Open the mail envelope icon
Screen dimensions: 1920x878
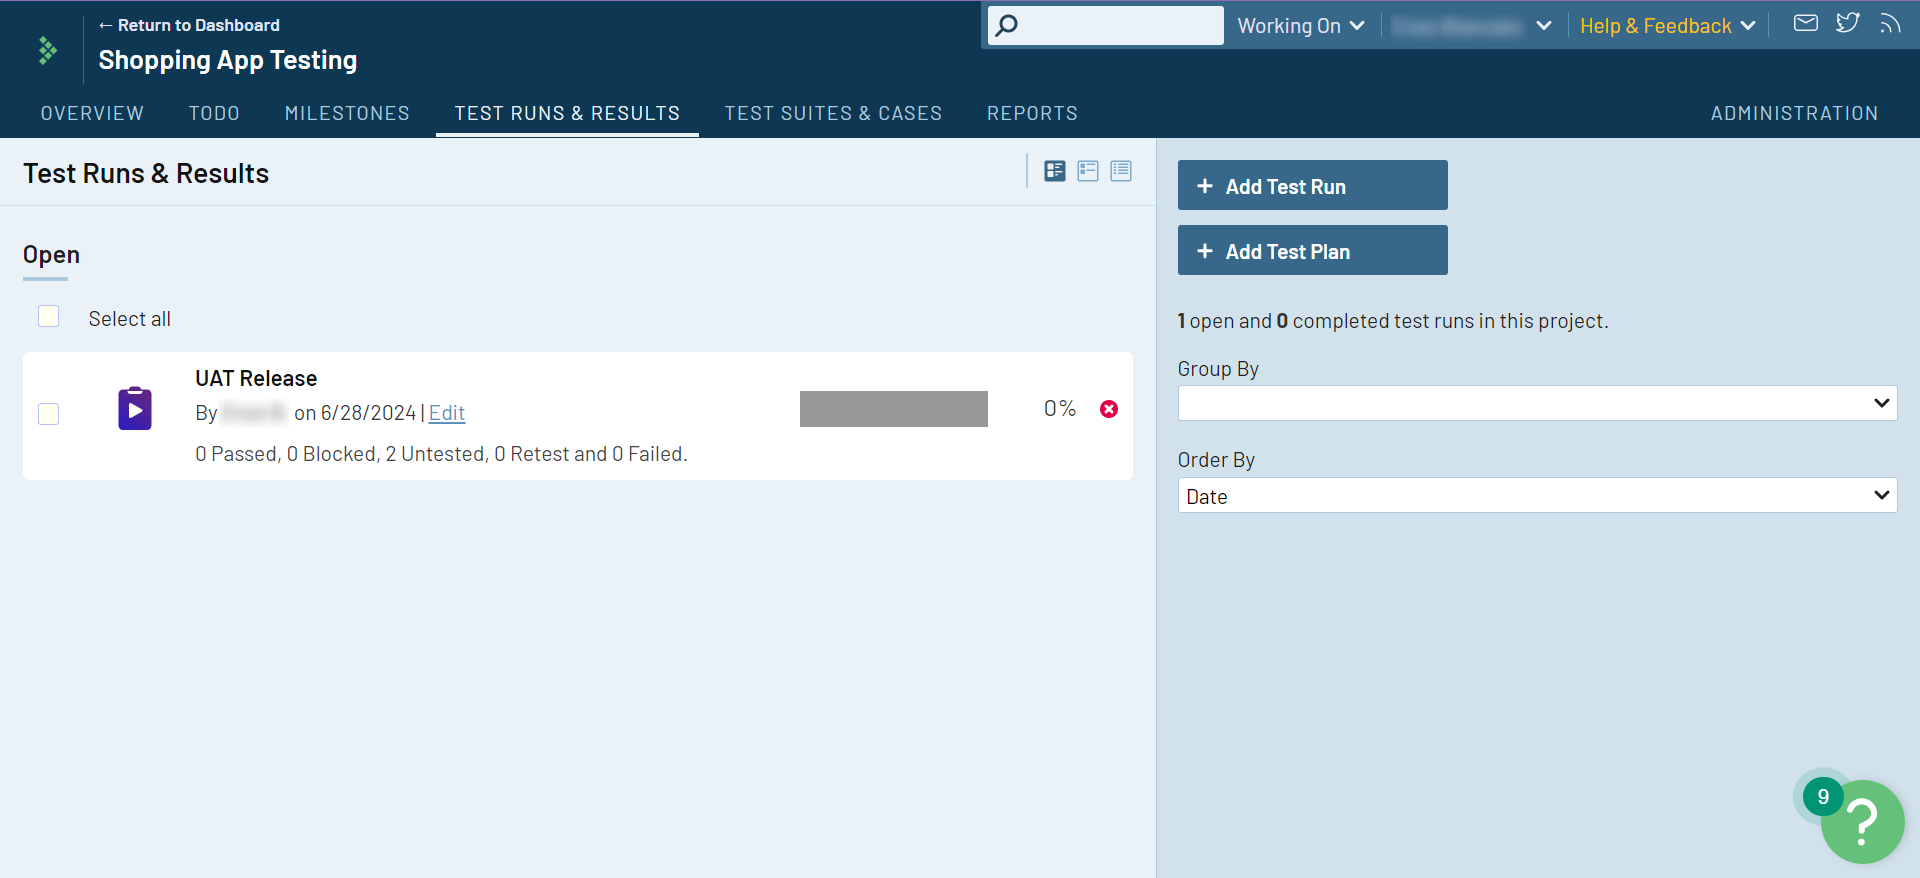click(x=1805, y=23)
